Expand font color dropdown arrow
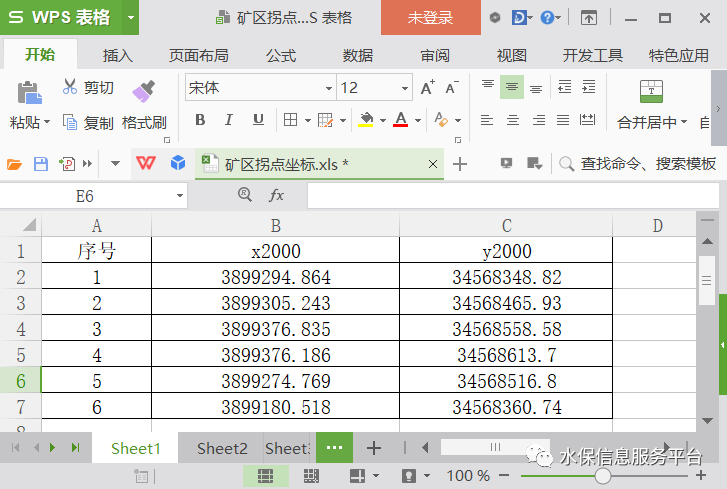This screenshot has height=489, width=727. (418, 121)
